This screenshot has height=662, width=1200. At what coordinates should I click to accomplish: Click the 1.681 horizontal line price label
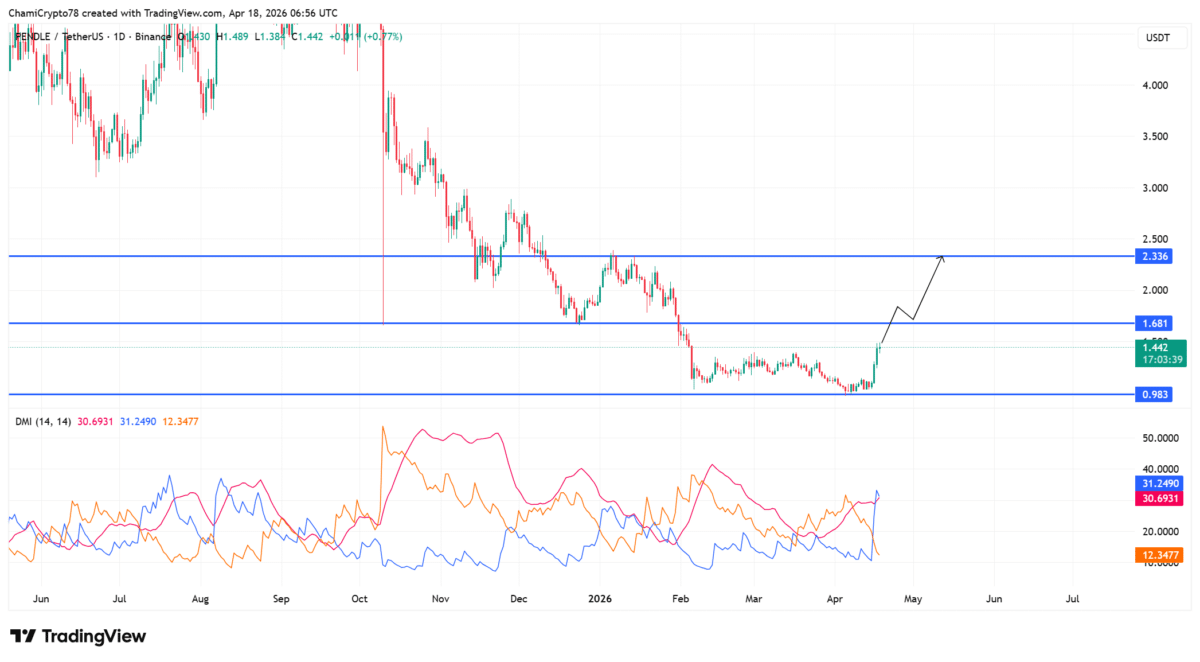point(1157,323)
